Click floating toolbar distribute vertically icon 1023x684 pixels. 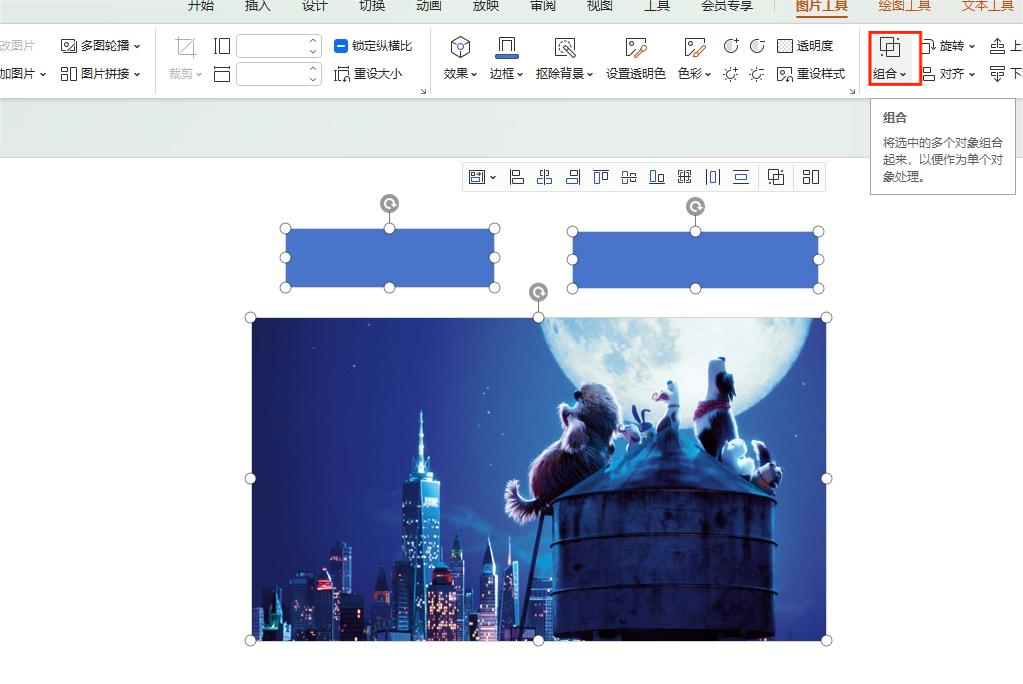point(741,177)
